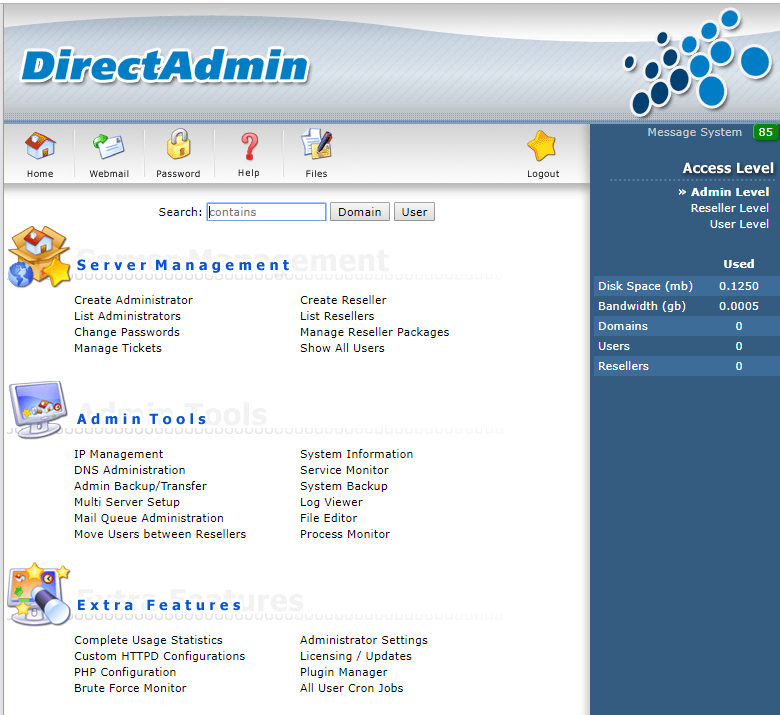The image size is (780, 715).
Task: Open Licensing / Updates
Action: (356, 656)
